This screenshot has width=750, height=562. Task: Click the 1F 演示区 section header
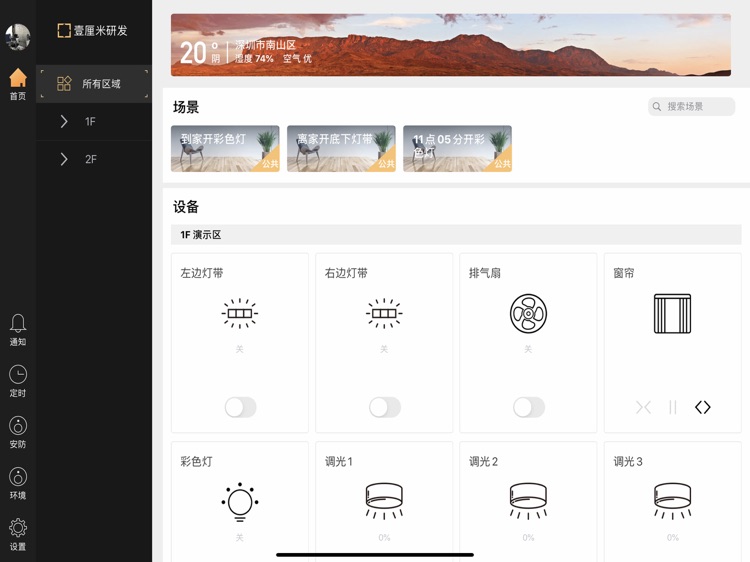[456, 235]
